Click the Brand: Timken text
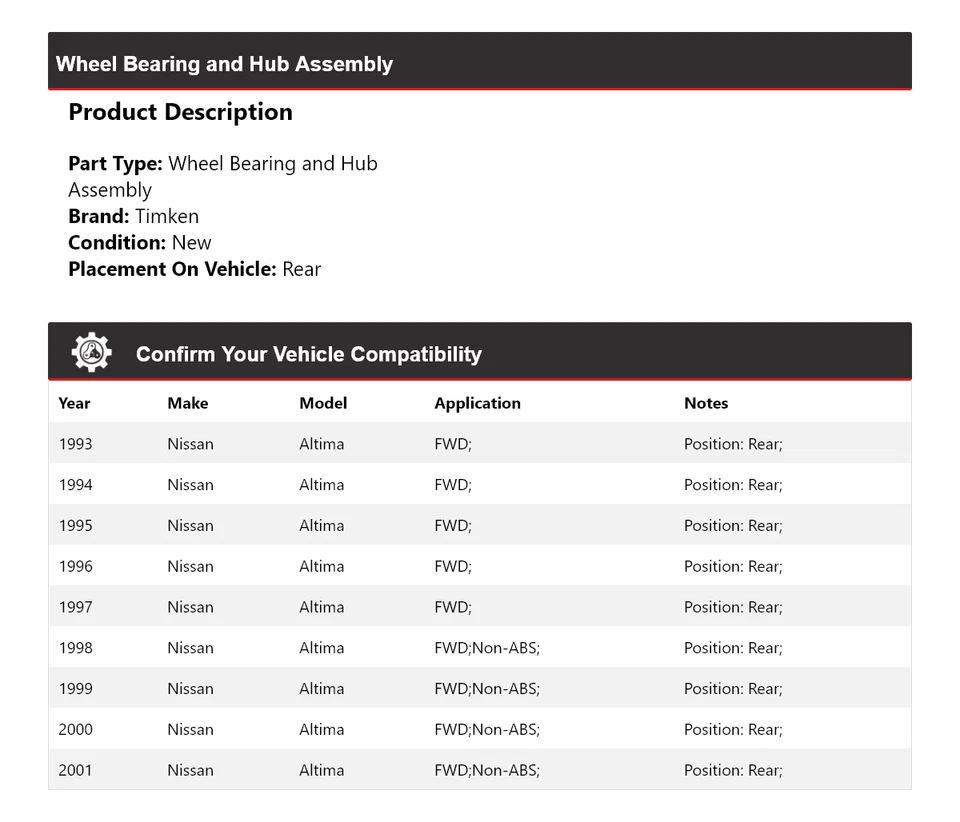The image size is (960, 822). 133,216
